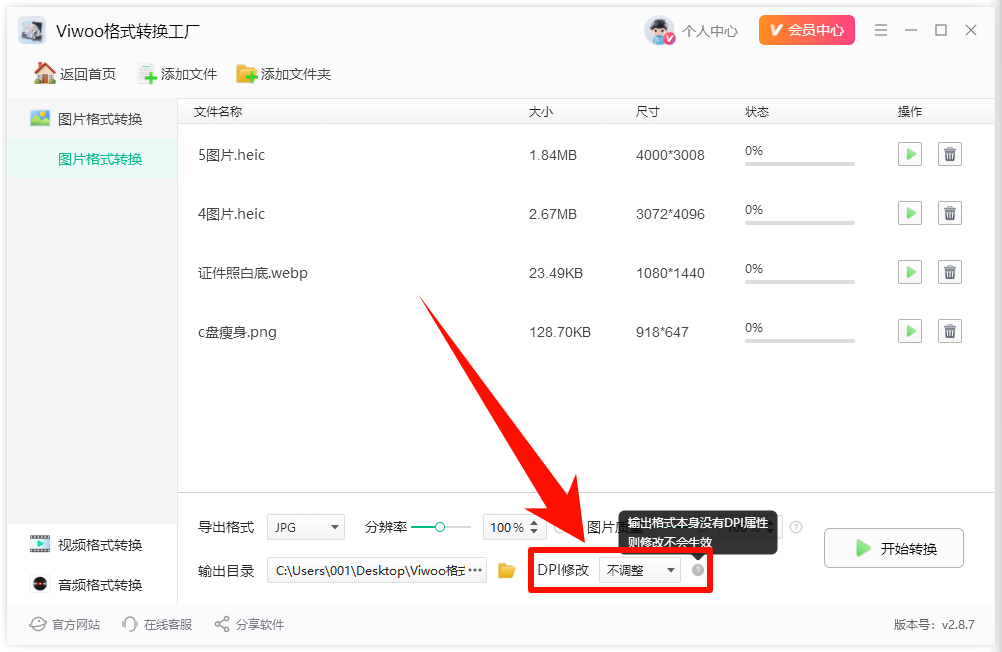Open 分享软件 share option

coord(249,625)
